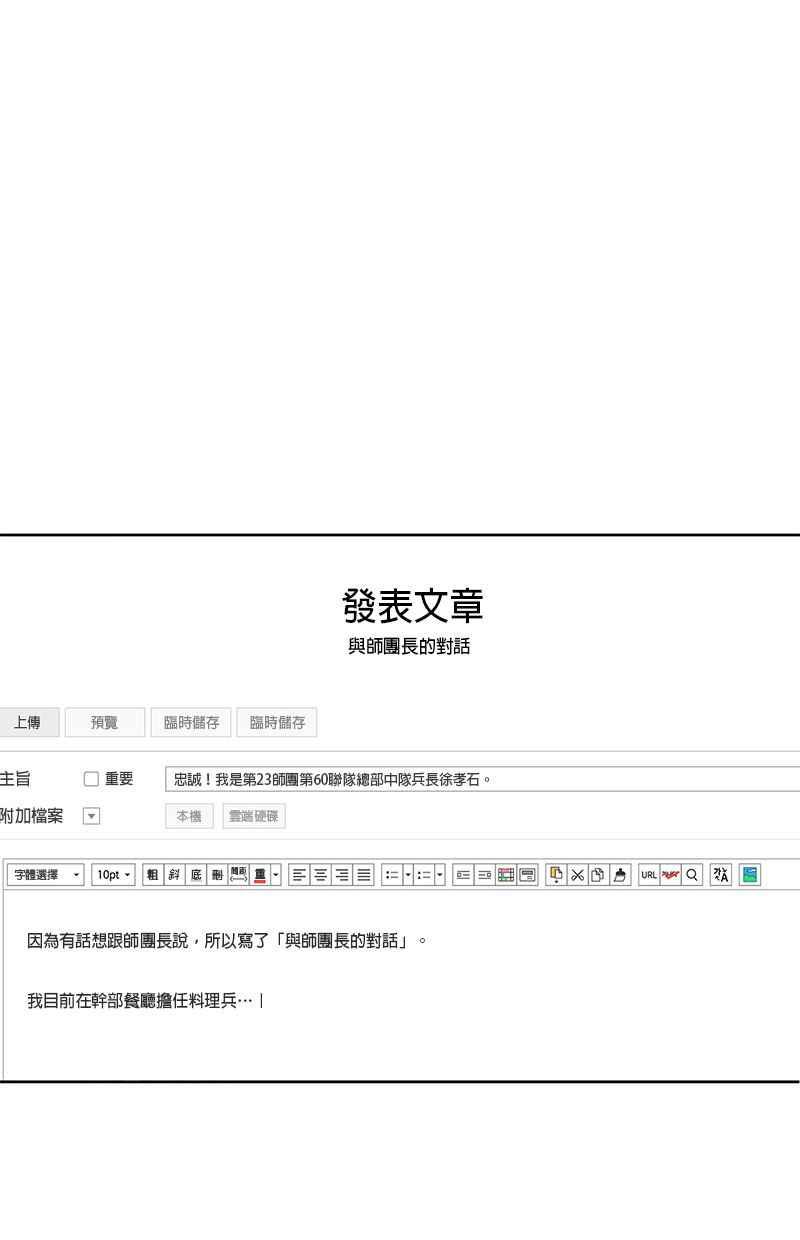The image size is (800, 1240).
Task: Apply underline with the 底 button
Action: (196, 875)
